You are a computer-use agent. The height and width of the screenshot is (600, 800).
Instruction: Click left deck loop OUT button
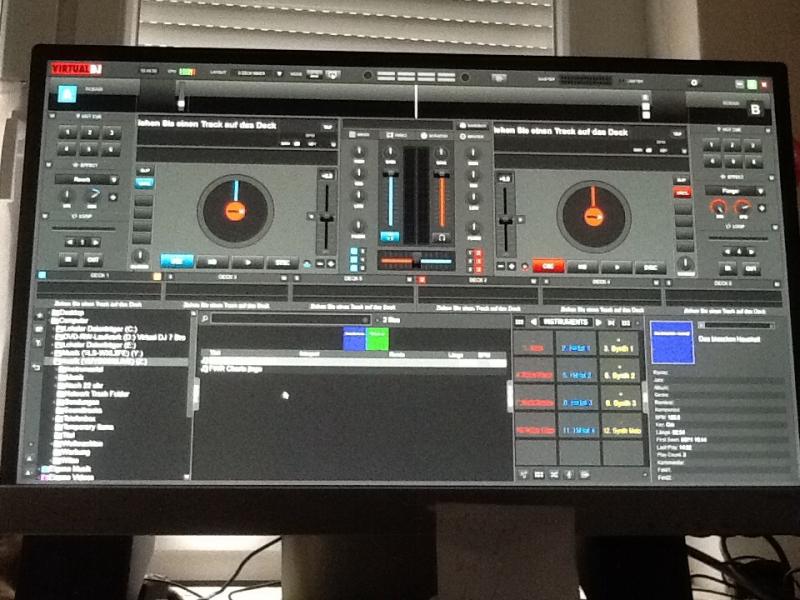(93, 260)
